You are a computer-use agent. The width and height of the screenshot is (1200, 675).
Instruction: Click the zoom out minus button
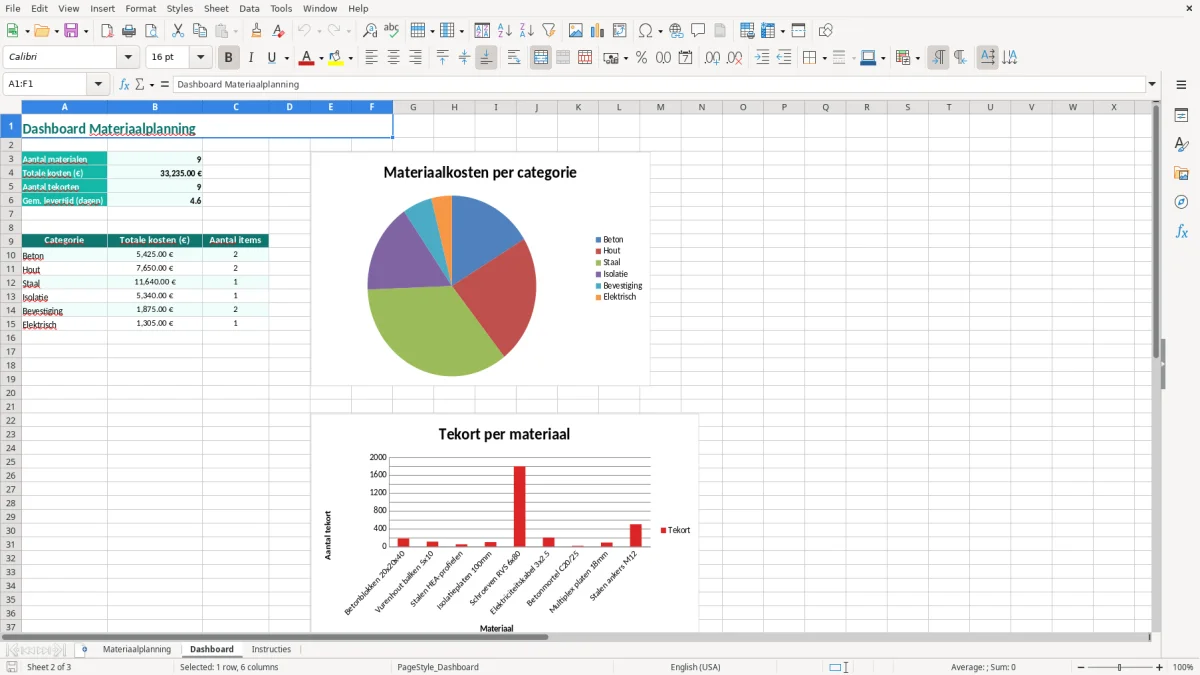tap(1080, 667)
